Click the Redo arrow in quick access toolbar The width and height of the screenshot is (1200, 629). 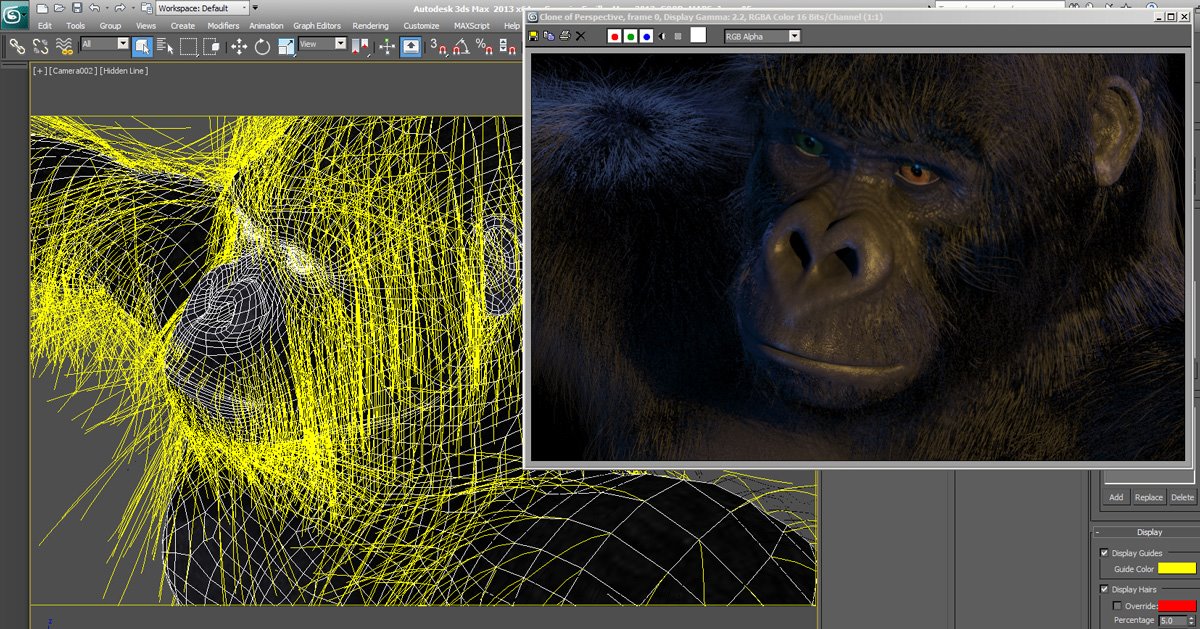point(120,8)
